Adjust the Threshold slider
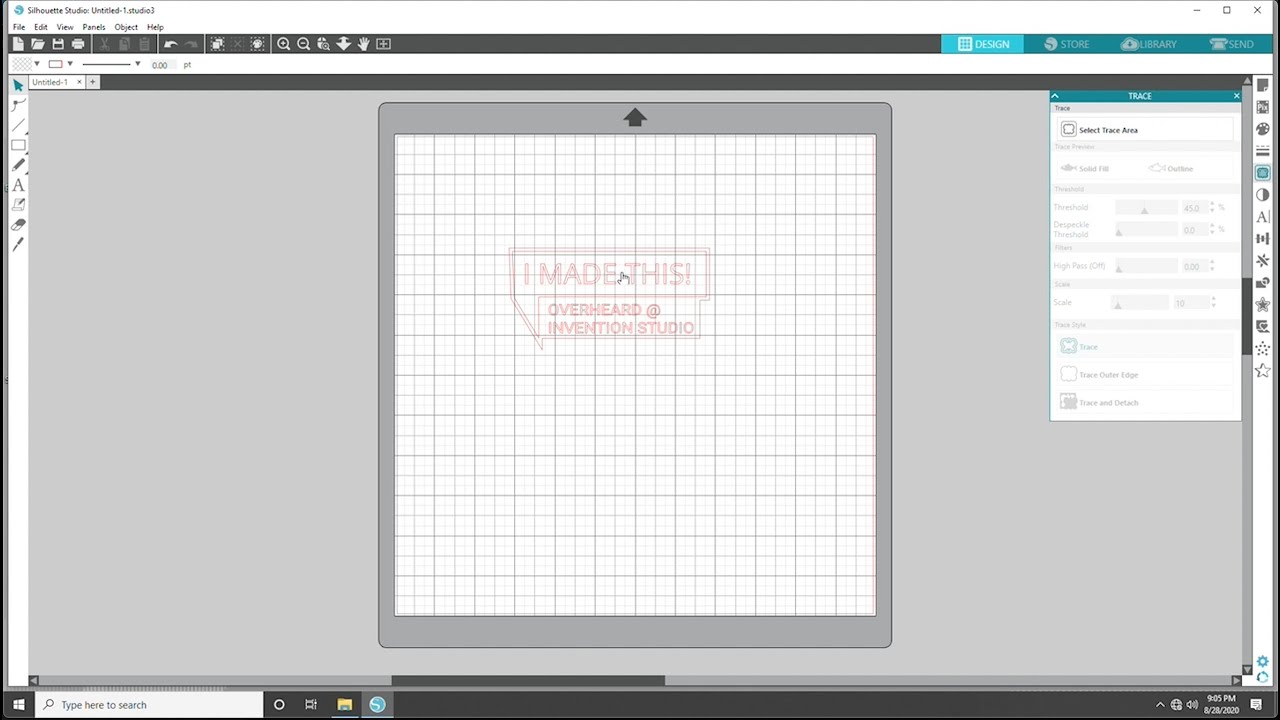 pos(1146,208)
